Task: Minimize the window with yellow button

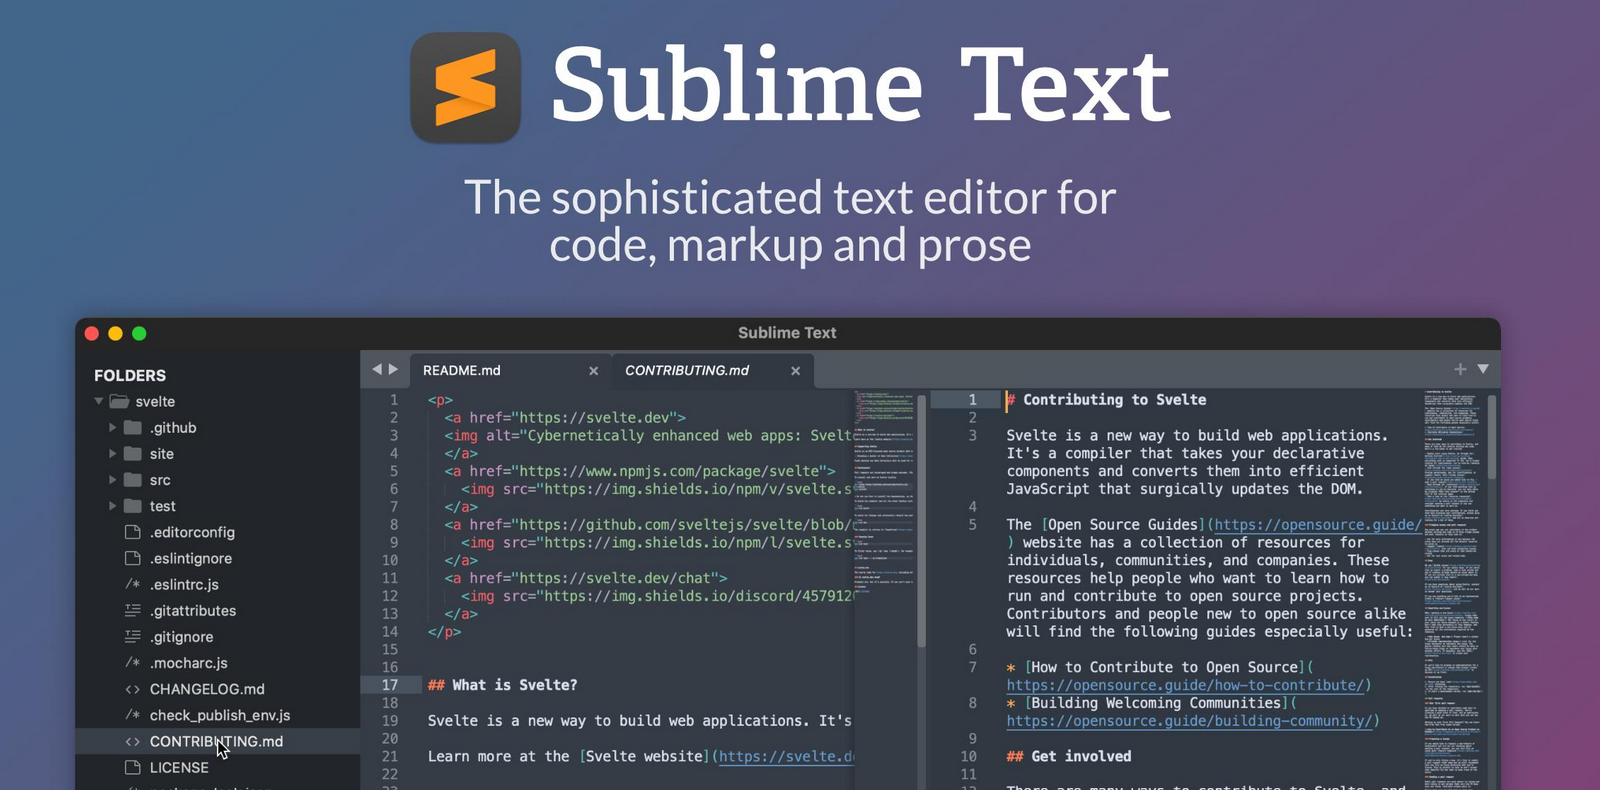Action: pos(115,333)
